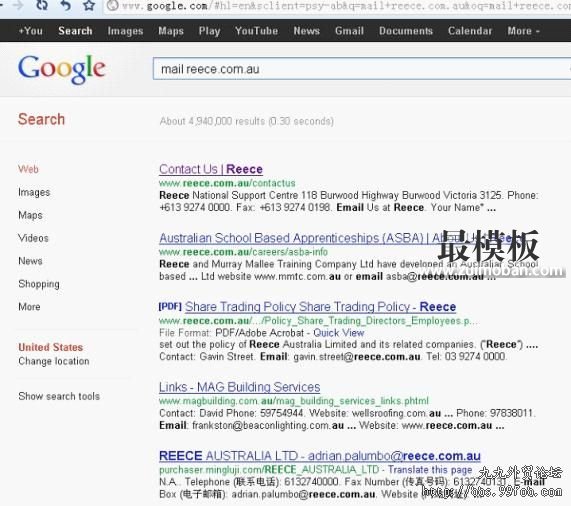
Task: Select Shopping filter in left sidebar
Action: (39, 284)
